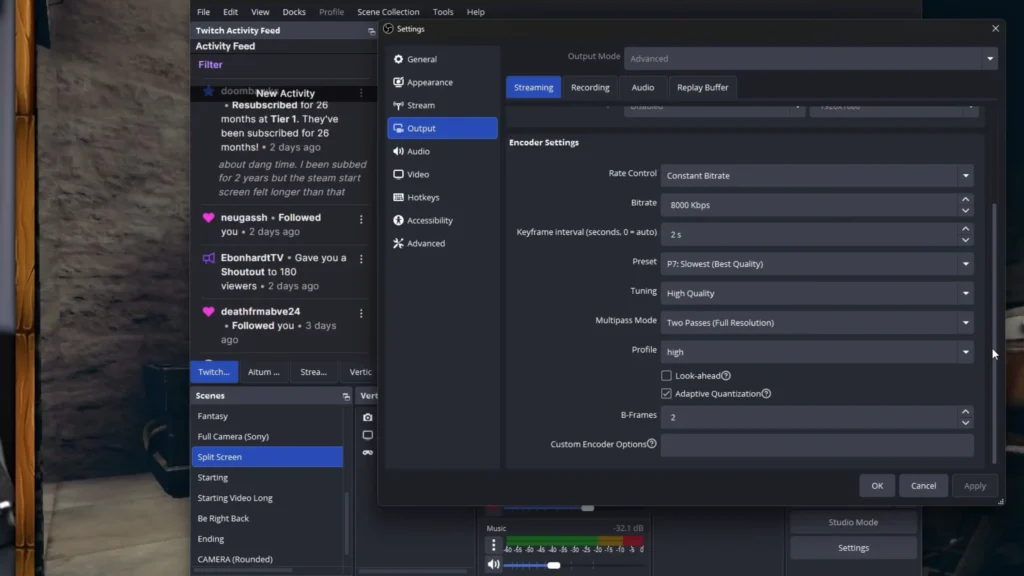Open the Tuning dropdown
Screen dimensions: 1024x576
point(817,293)
